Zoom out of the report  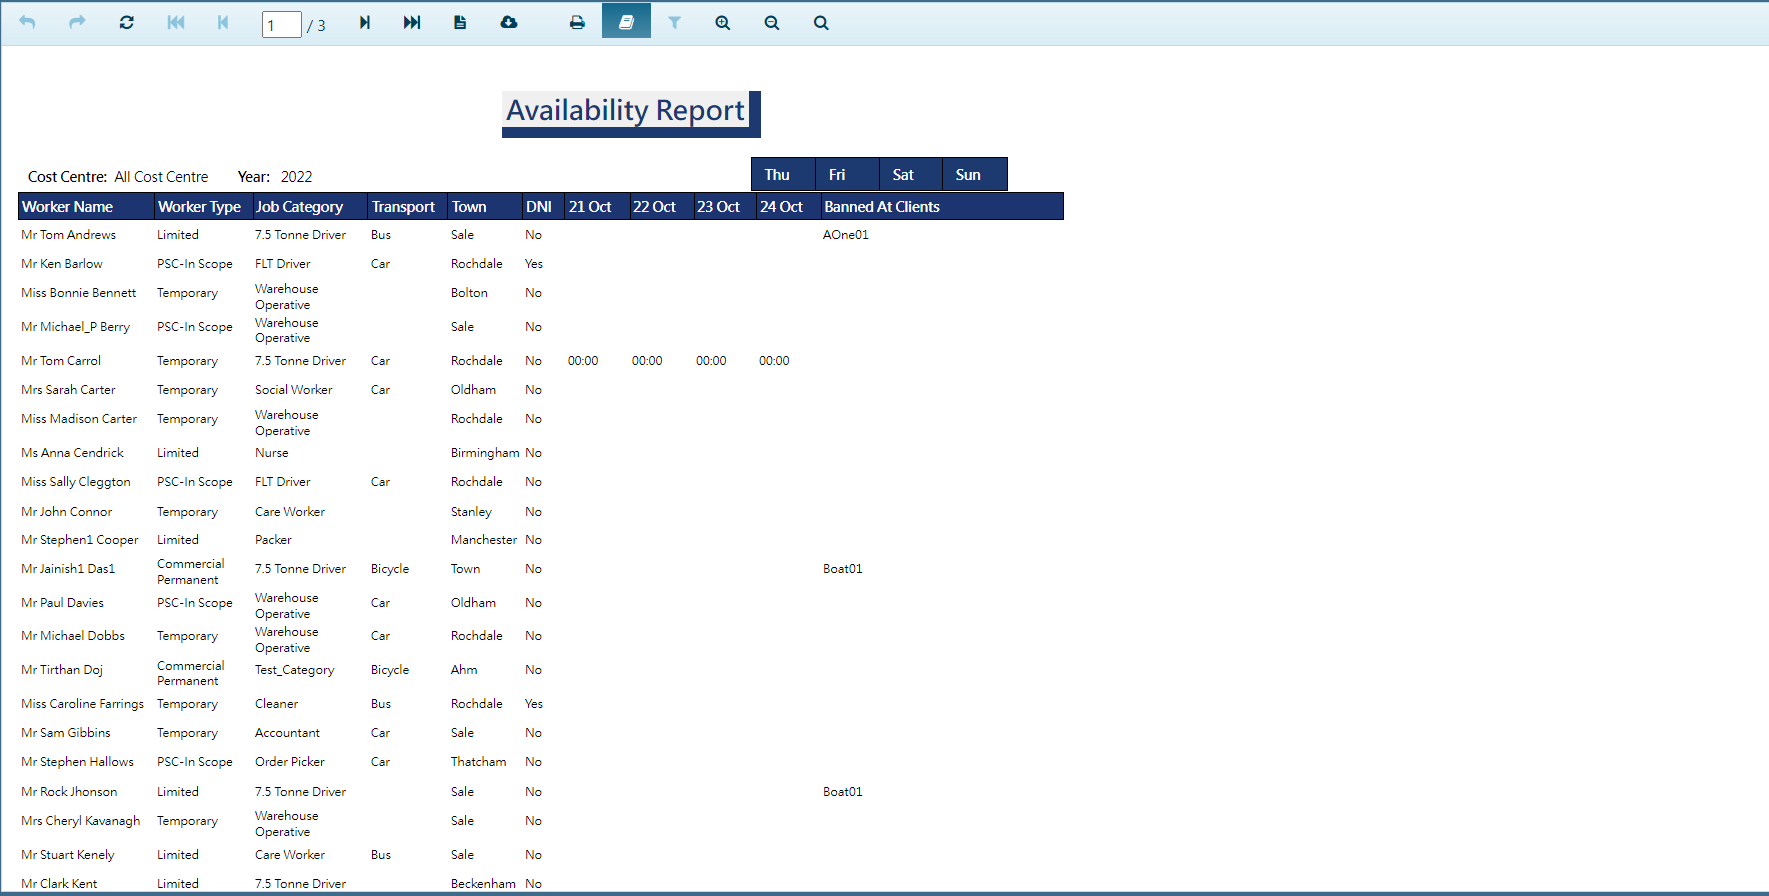(x=772, y=22)
